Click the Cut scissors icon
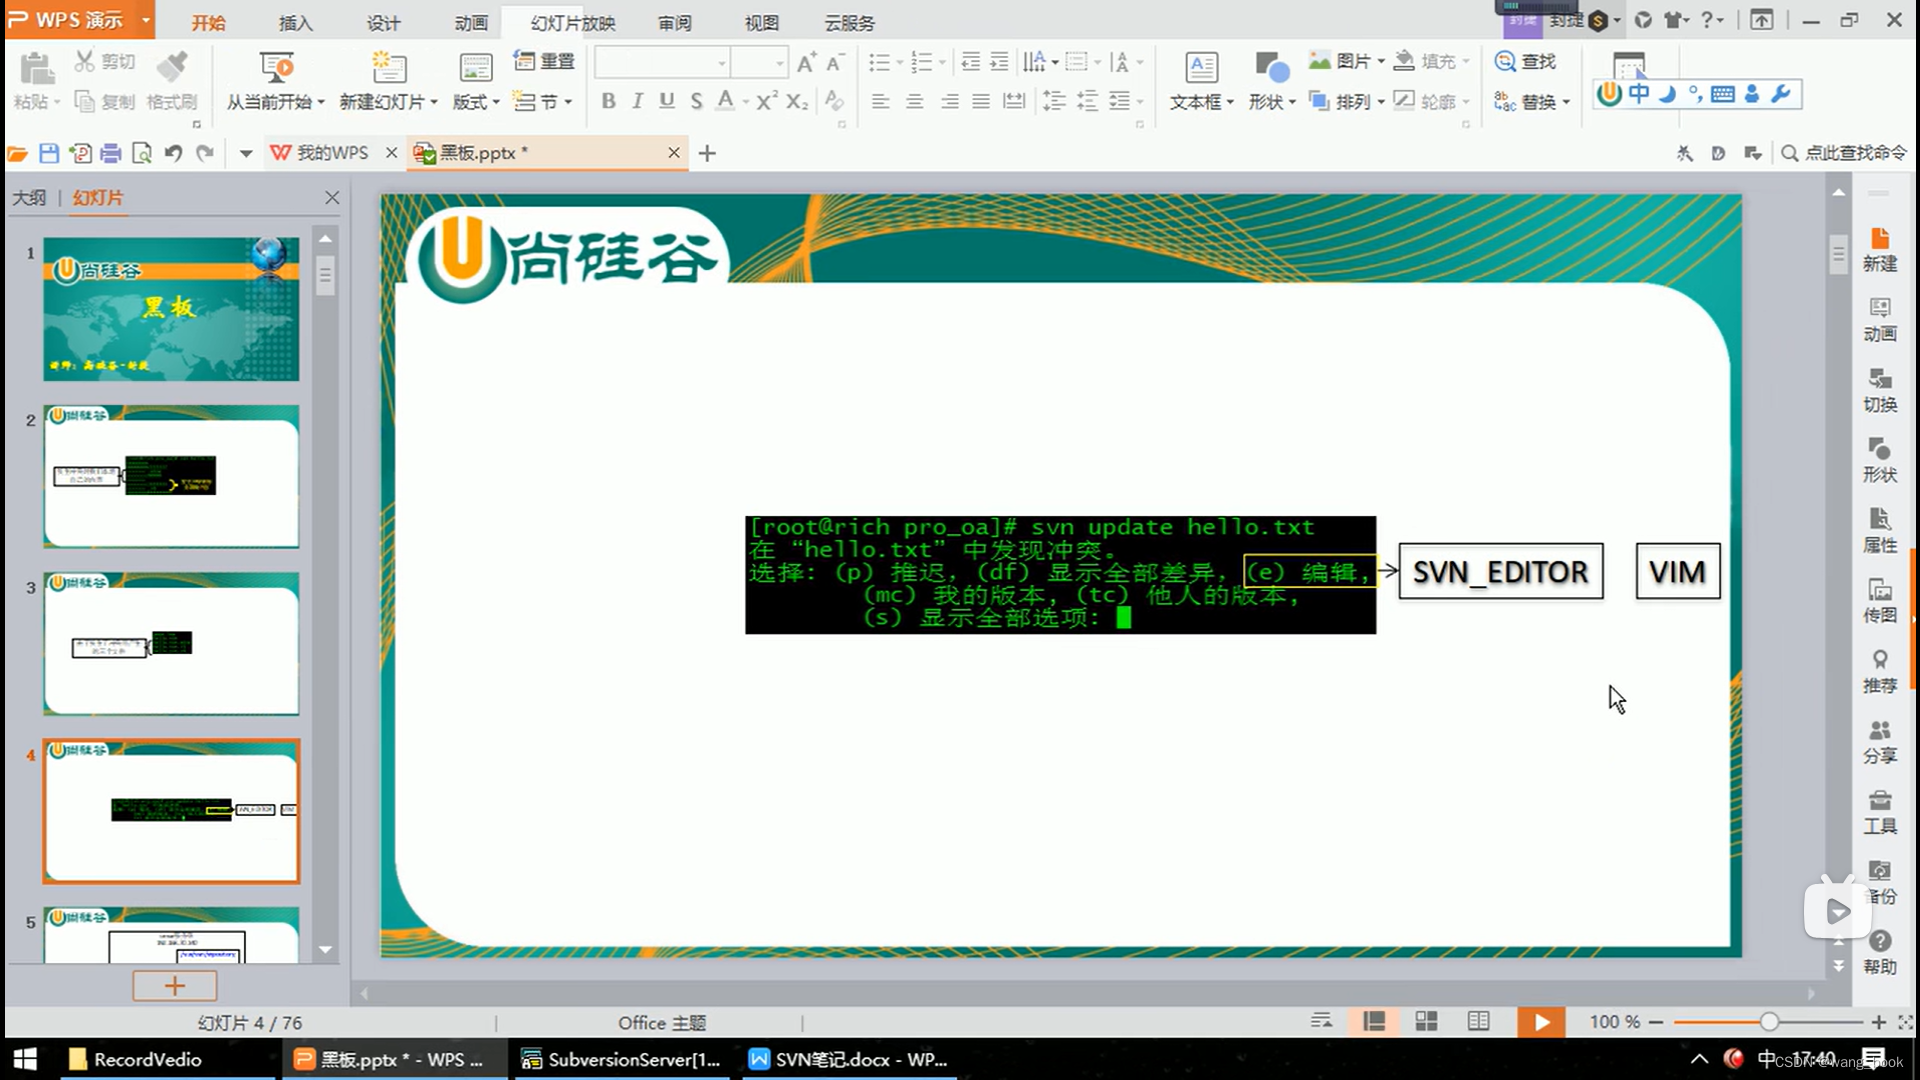The height and width of the screenshot is (1080, 1920). [84, 62]
